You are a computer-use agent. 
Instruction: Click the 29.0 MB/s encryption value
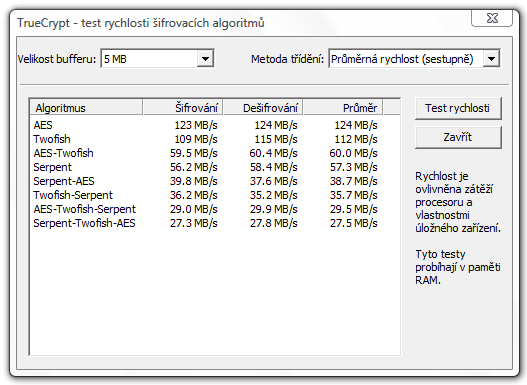coord(194,209)
